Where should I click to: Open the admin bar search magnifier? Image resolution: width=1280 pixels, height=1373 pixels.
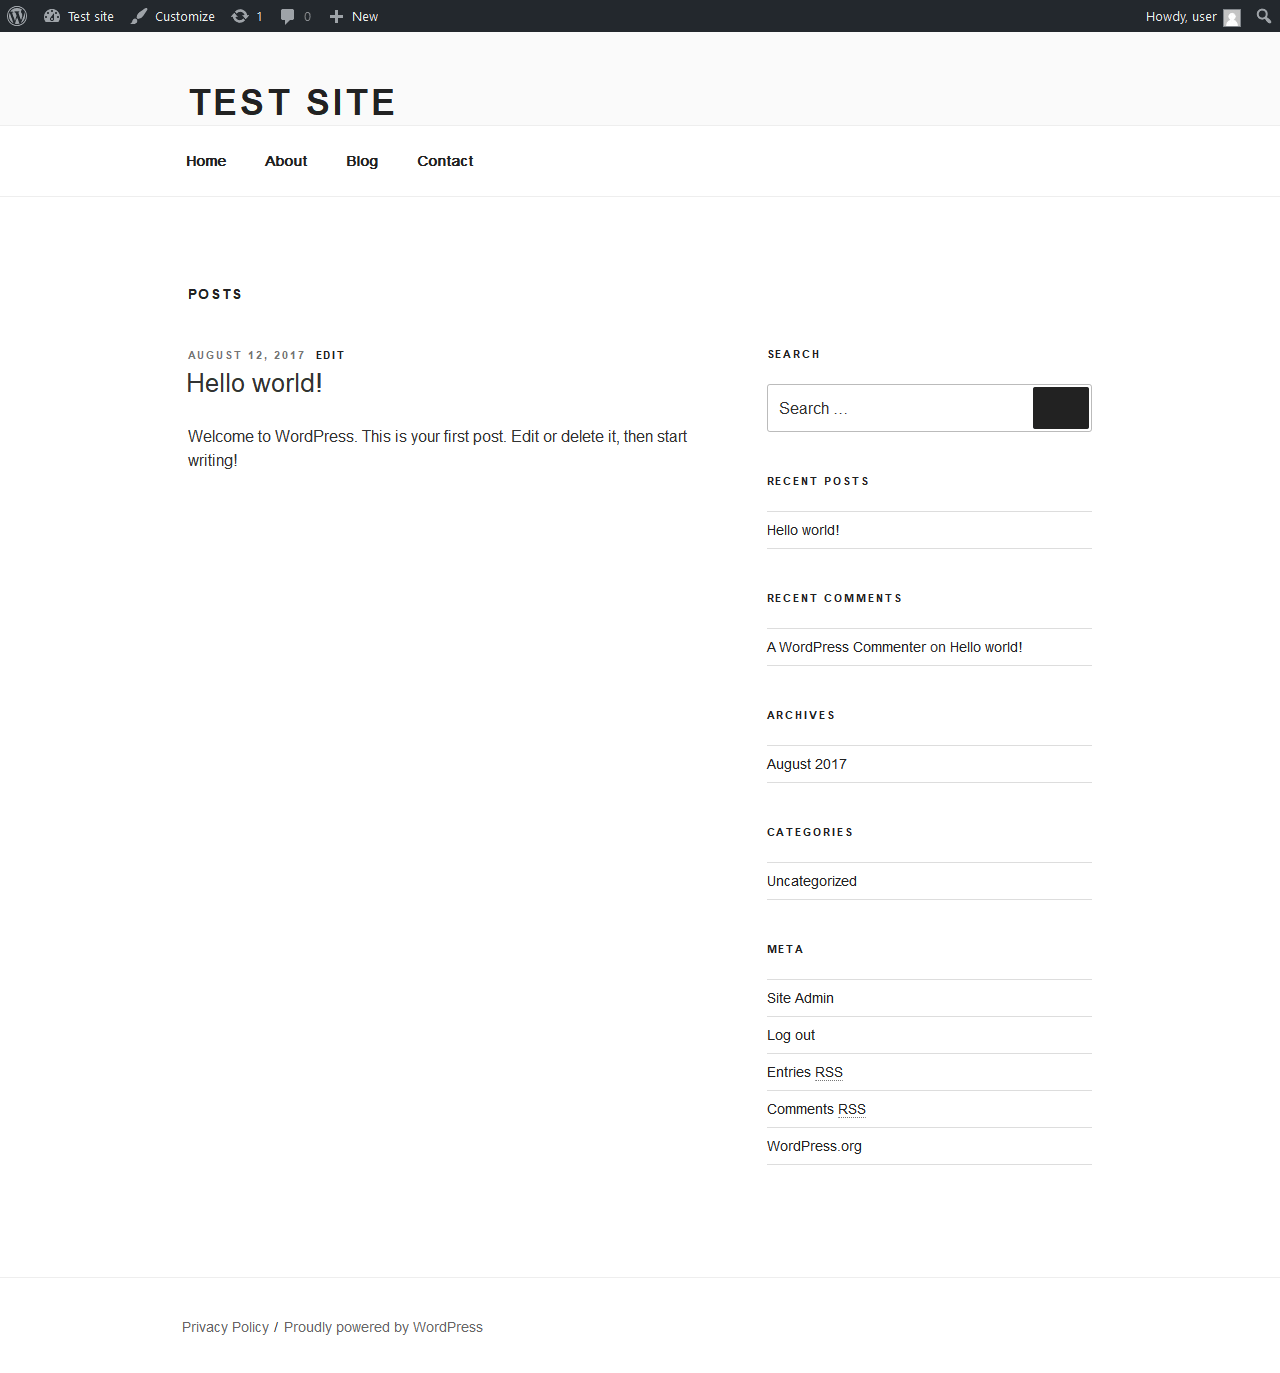pos(1264,16)
